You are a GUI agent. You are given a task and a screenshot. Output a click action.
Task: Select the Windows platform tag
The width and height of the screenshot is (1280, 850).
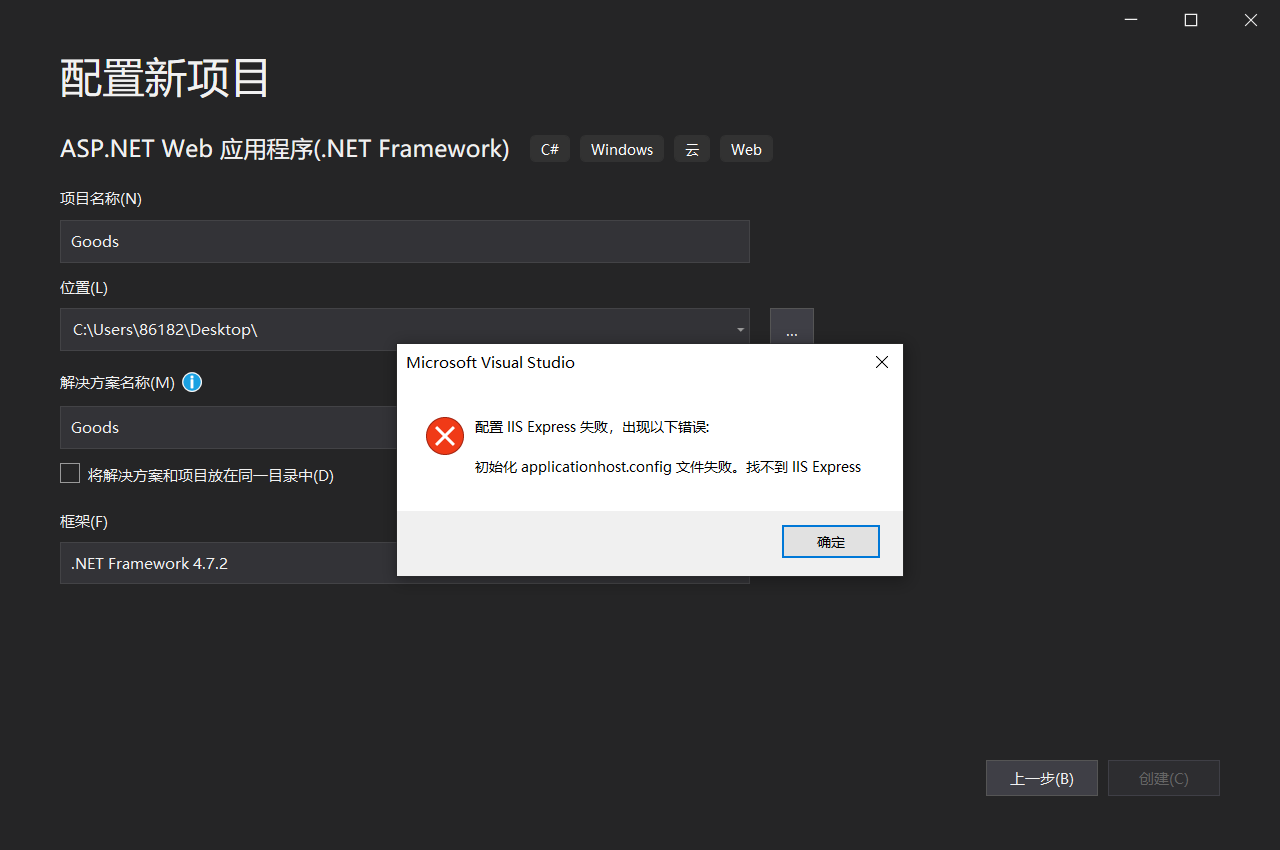621,149
